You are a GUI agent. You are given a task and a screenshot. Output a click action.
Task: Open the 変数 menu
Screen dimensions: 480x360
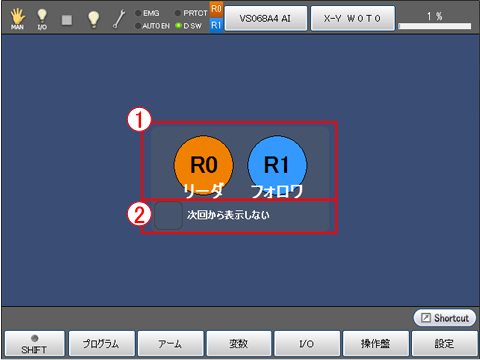[239, 344]
